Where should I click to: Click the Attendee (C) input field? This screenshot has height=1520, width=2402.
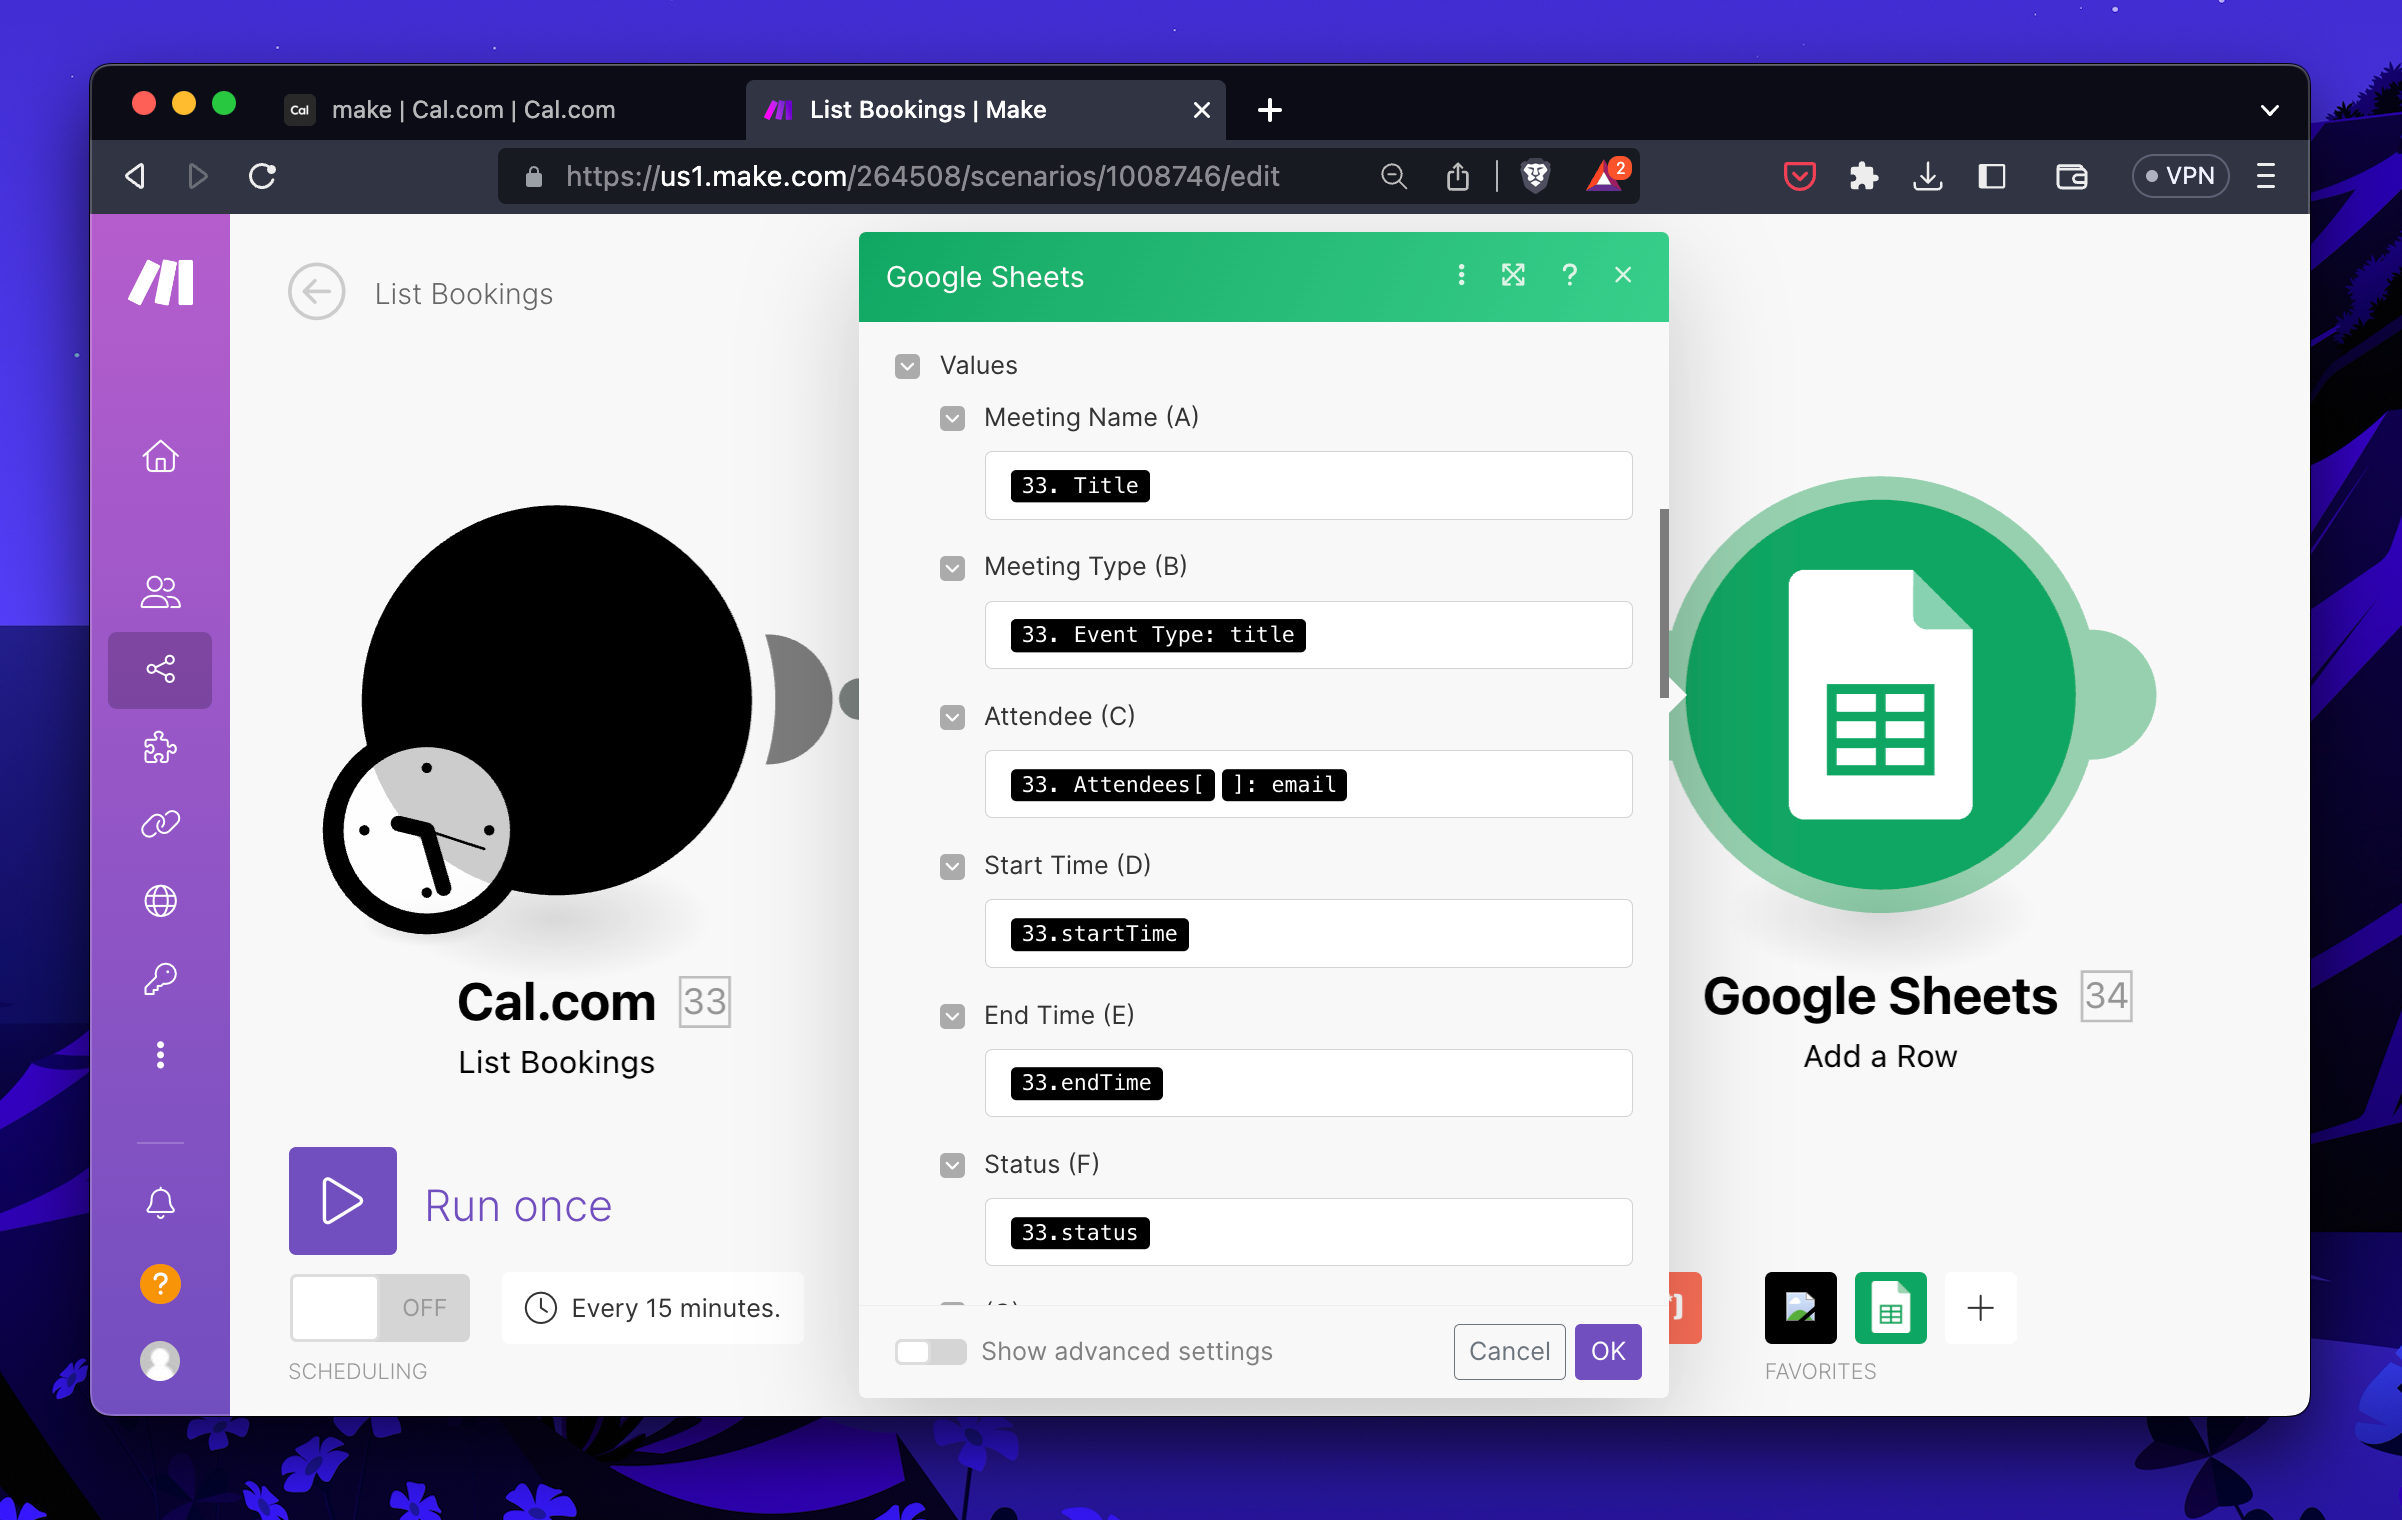(1308, 784)
